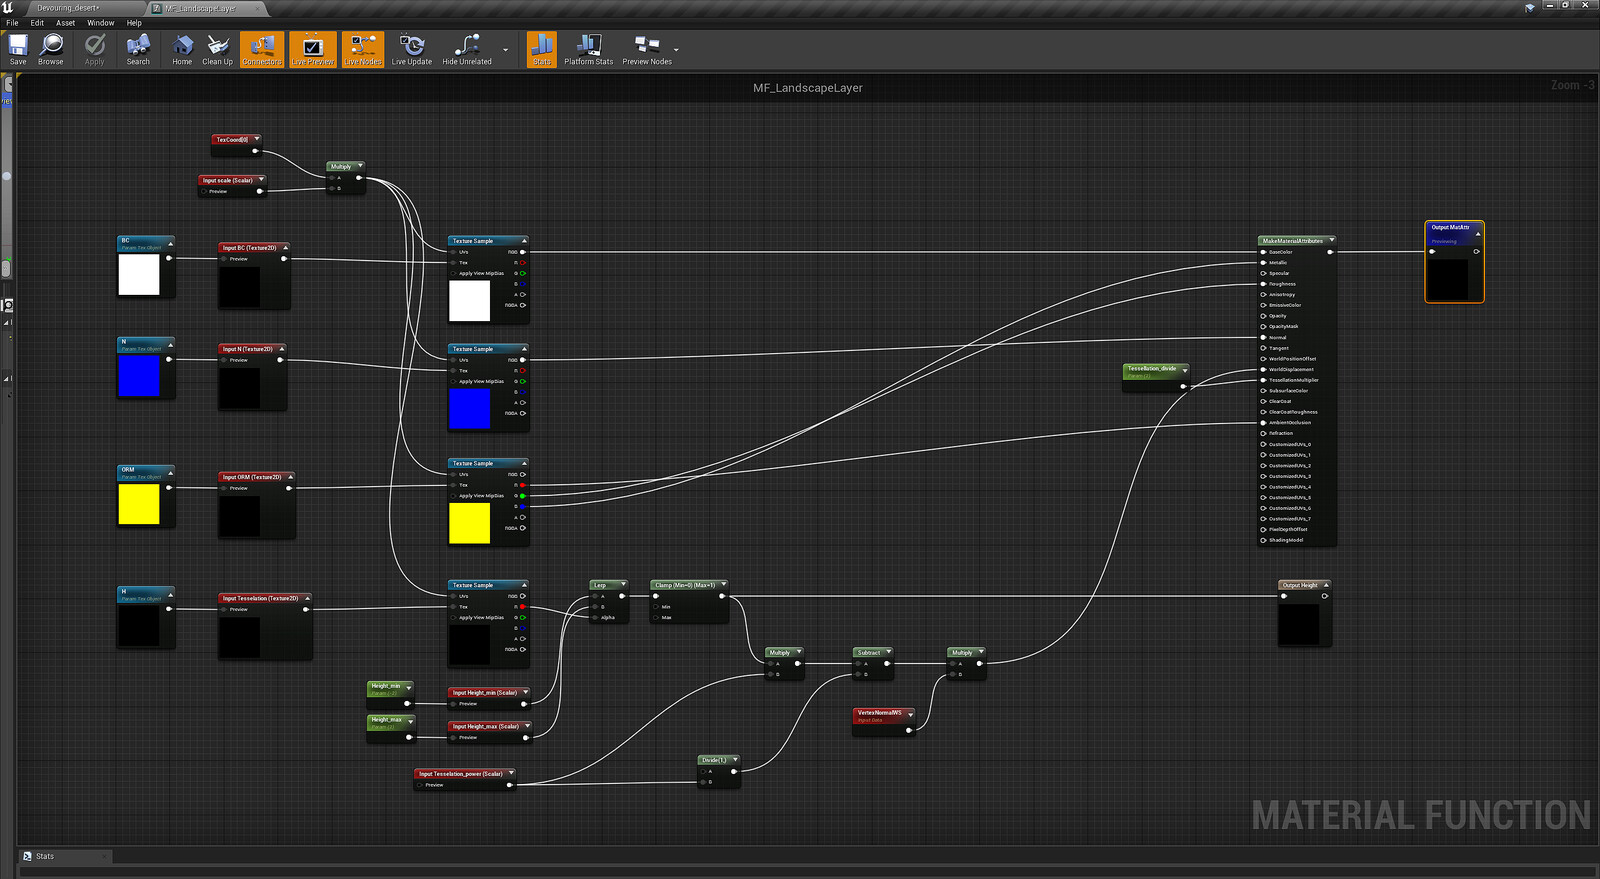Screen dimensions: 1600x879
Task: Click the green G pin on the blue Texture Sample
Action: (x=522, y=381)
